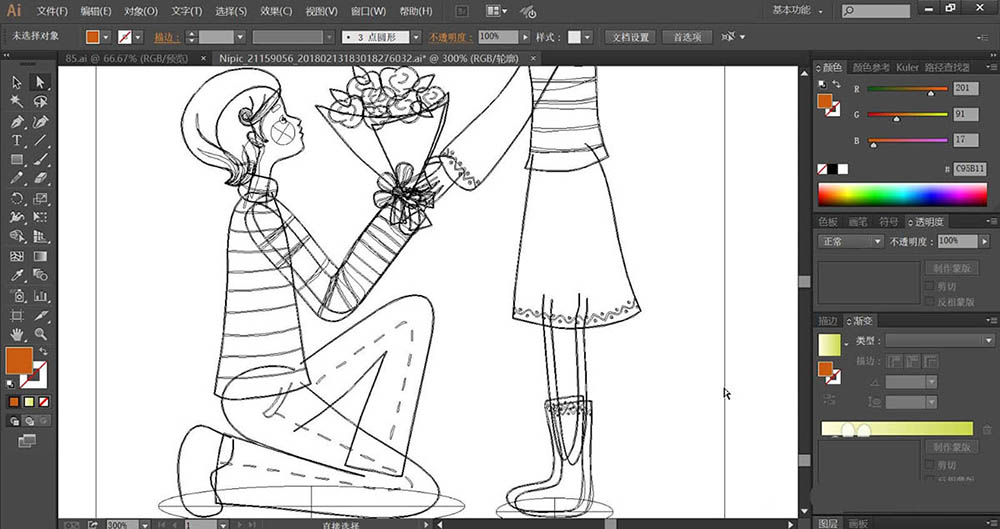This screenshot has width=1000, height=529.
Task: Click the 制作蒙版 button in transparency panel
Action: click(952, 268)
